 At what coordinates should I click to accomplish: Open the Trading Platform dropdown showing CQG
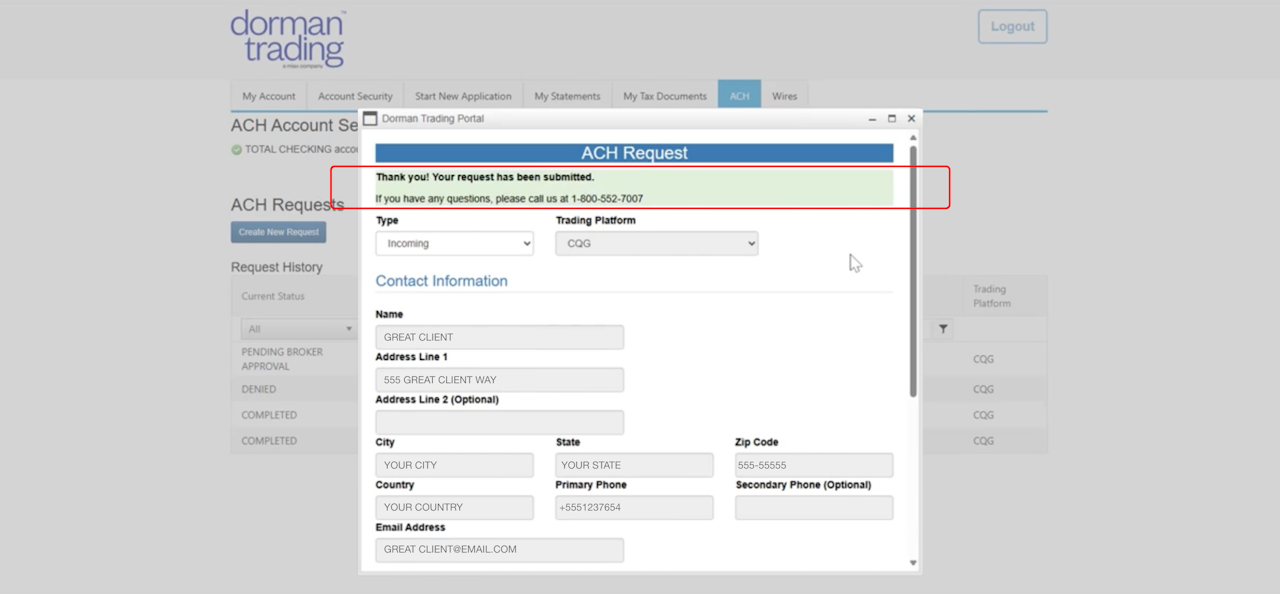pyautogui.click(x=657, y=243)
